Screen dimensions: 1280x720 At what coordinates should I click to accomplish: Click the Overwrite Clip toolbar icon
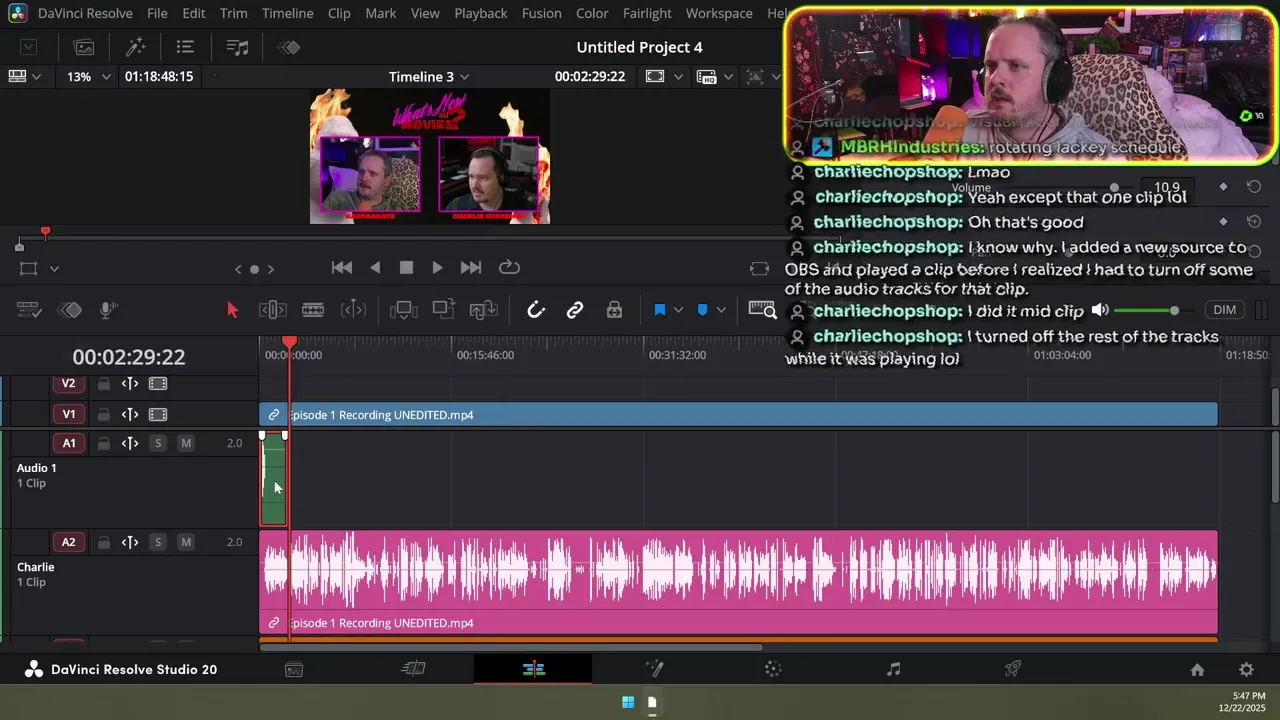(x=443, y=310)
